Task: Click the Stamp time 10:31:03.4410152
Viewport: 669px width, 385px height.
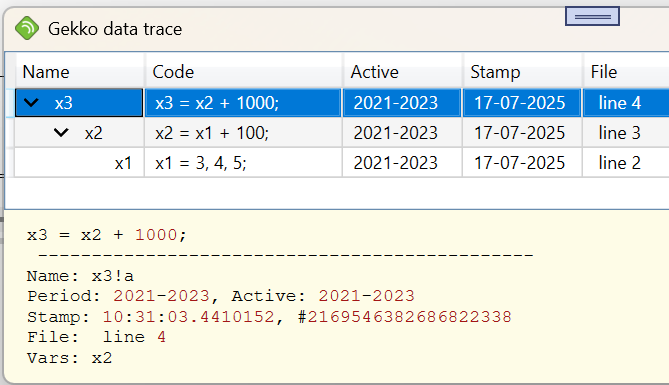Action: pyautogui.click(x=188, y=317)
